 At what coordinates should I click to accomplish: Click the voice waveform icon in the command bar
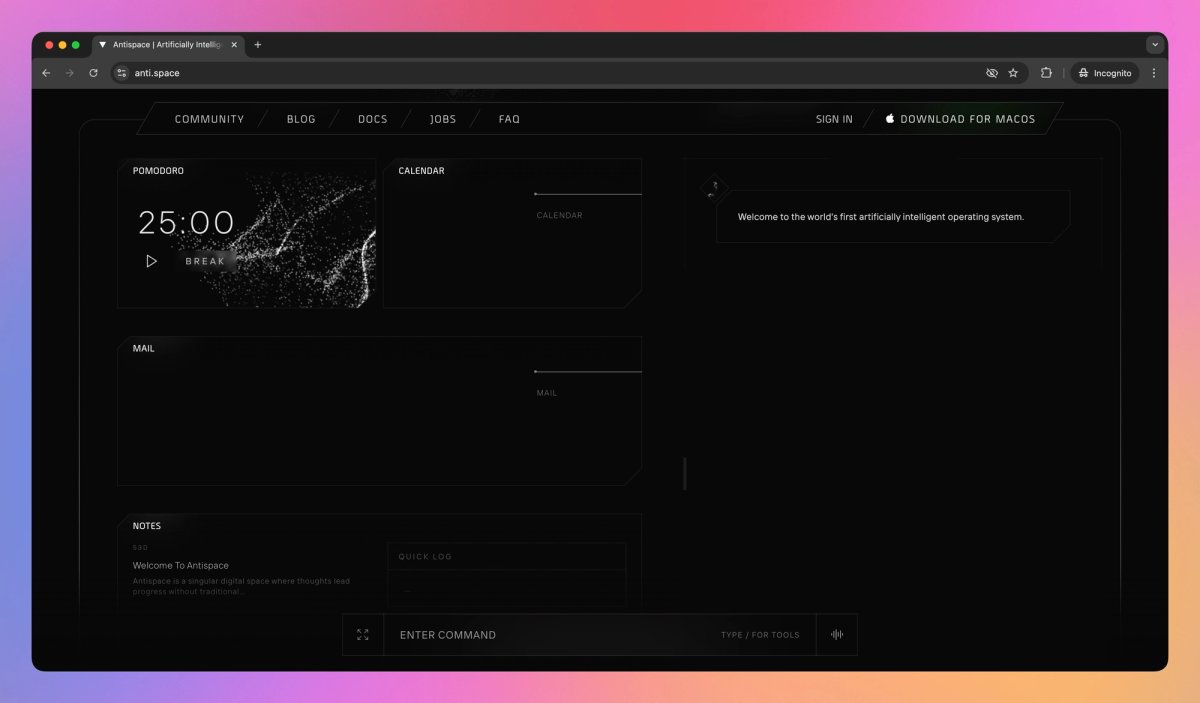(x=837, y=634)
